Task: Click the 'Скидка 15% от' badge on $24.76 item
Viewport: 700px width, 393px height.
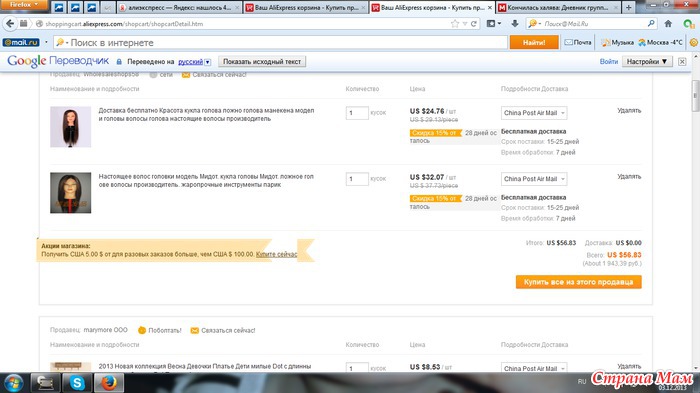Action: point(435,133)
